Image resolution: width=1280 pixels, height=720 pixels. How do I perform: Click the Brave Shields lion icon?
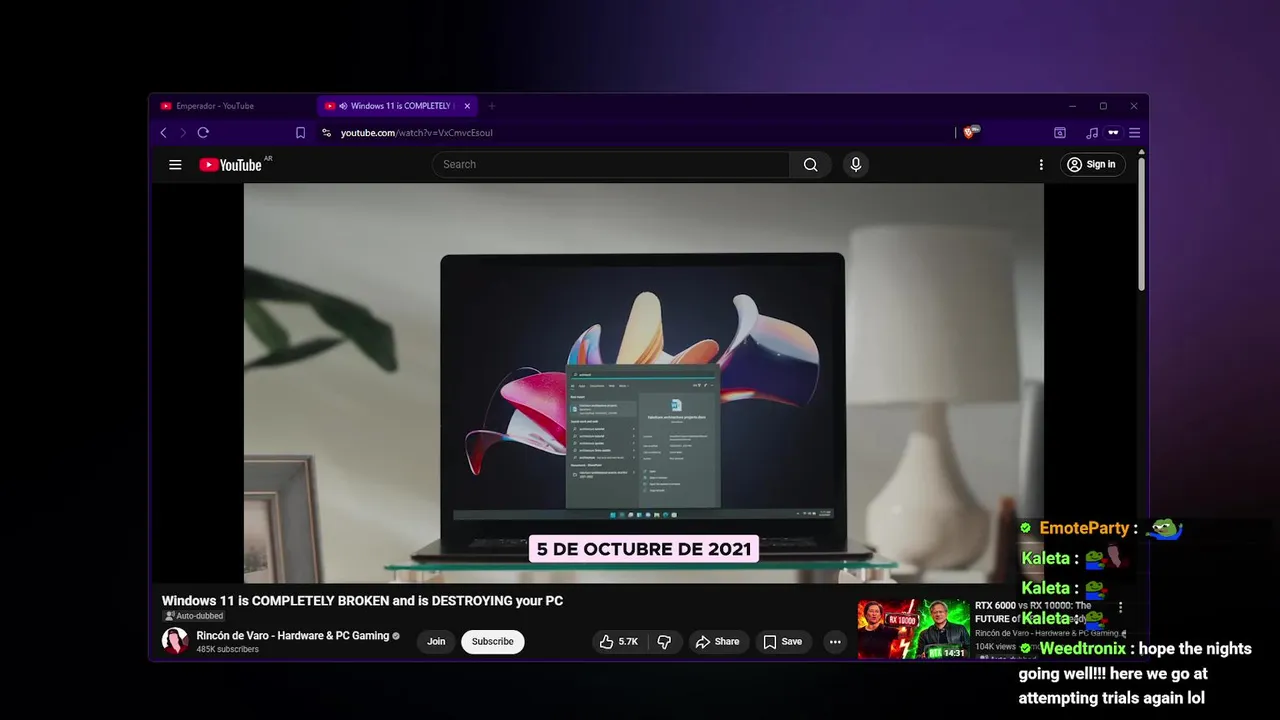(x=970, y=132)
